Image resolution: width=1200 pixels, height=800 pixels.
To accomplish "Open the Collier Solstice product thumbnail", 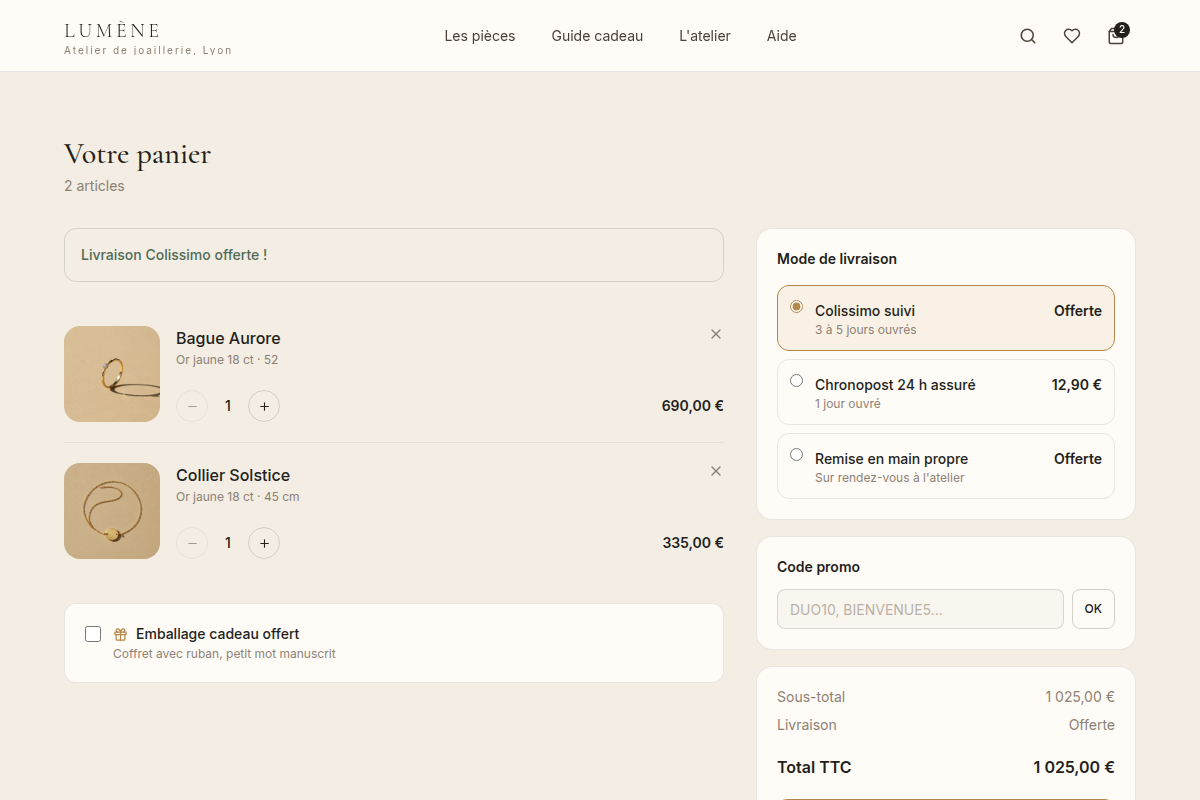I will [112, 511].
